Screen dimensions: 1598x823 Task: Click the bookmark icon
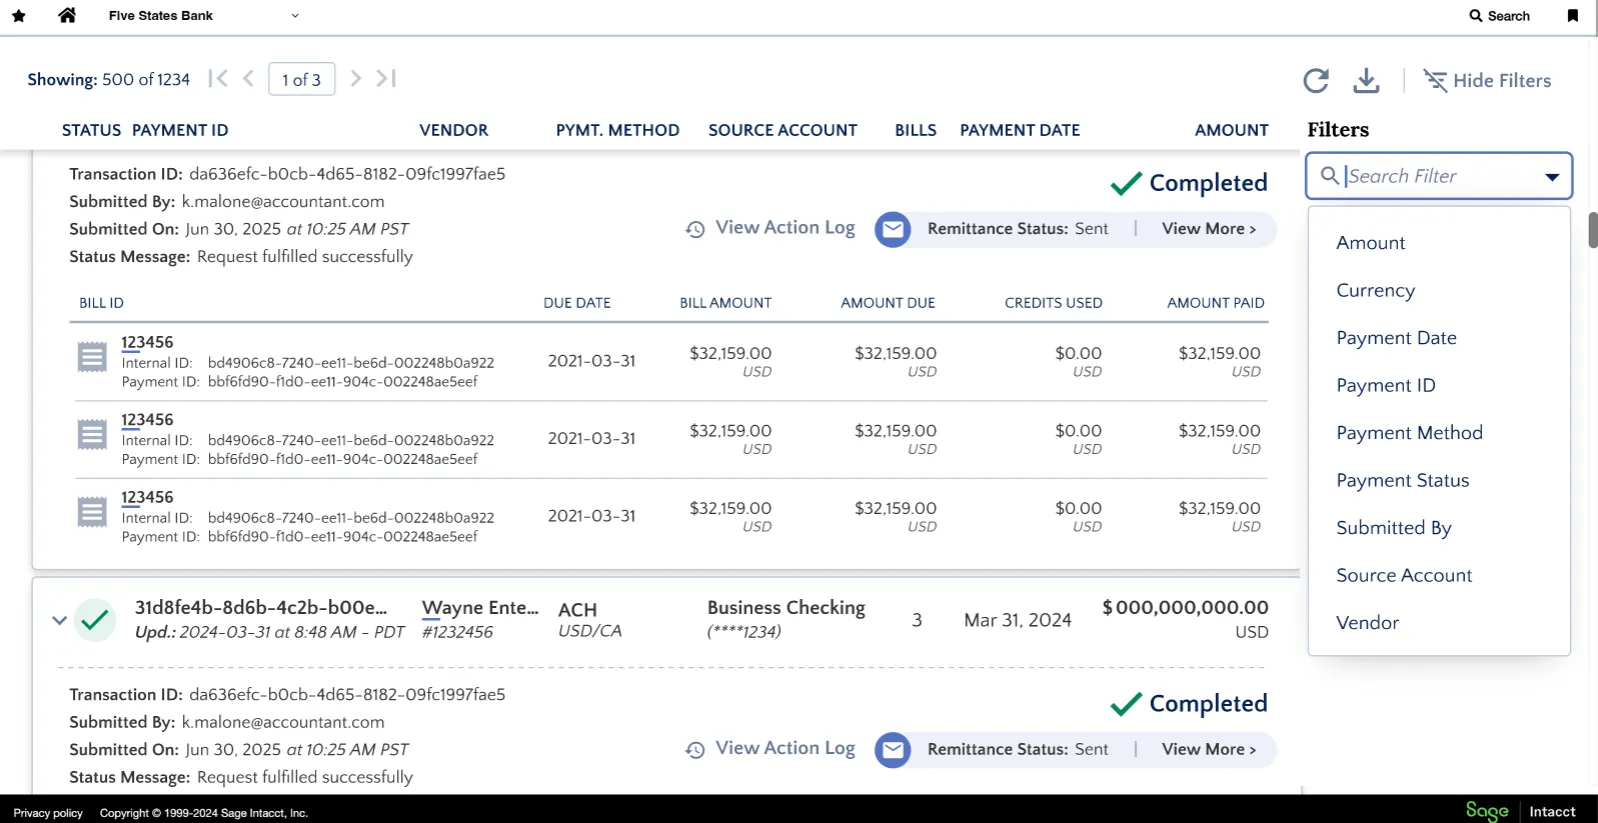1573,16
